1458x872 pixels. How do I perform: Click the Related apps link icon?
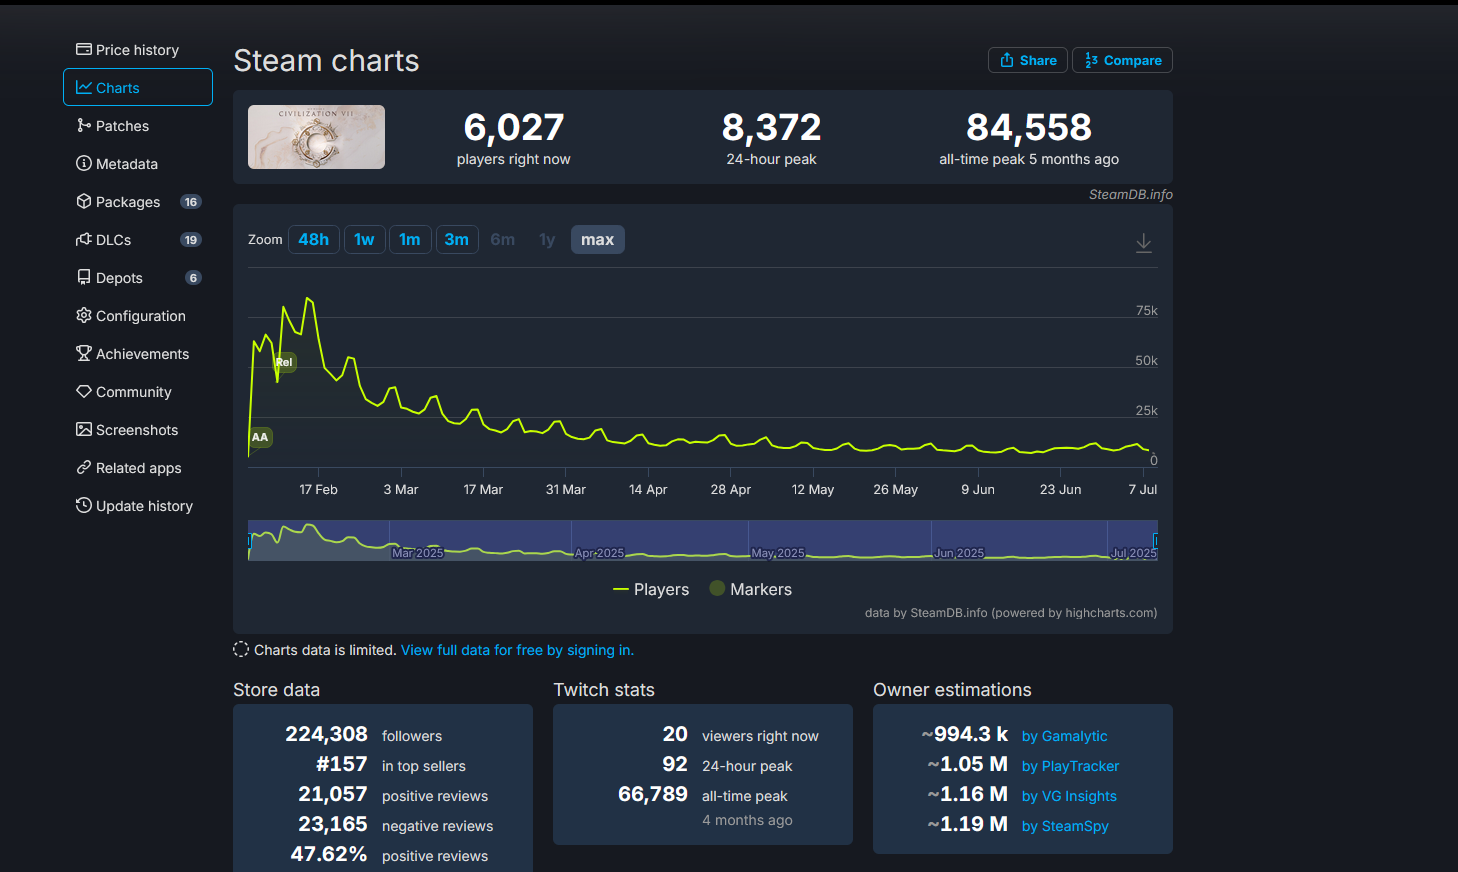[84, 467]
